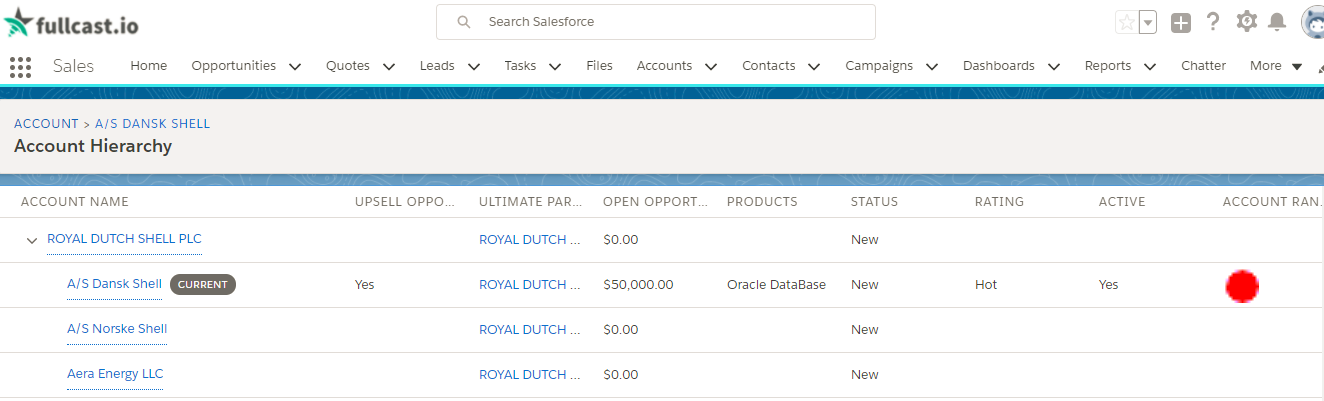This screenshot has width=1324, height=401.
Task: Click the $50,000.00 open opportunity value
Action: pyautogui.click(x=639, y=285)
